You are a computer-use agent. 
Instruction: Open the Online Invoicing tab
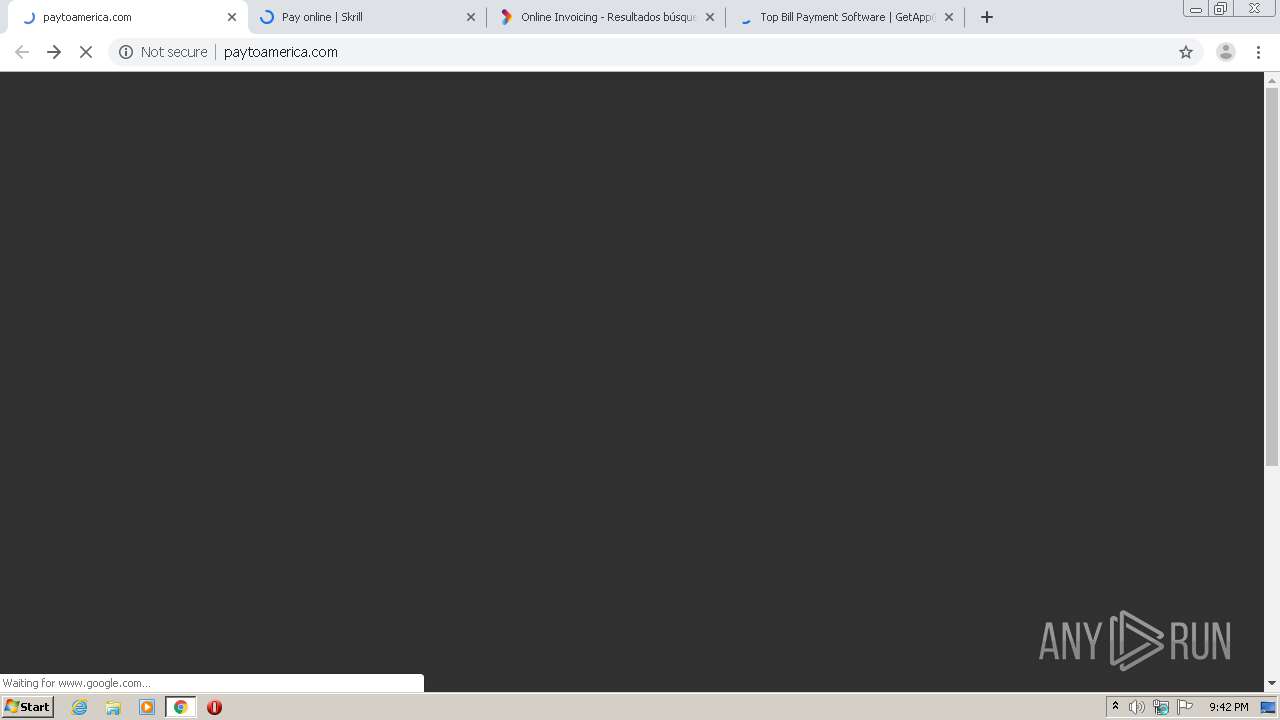coord(605,17)
